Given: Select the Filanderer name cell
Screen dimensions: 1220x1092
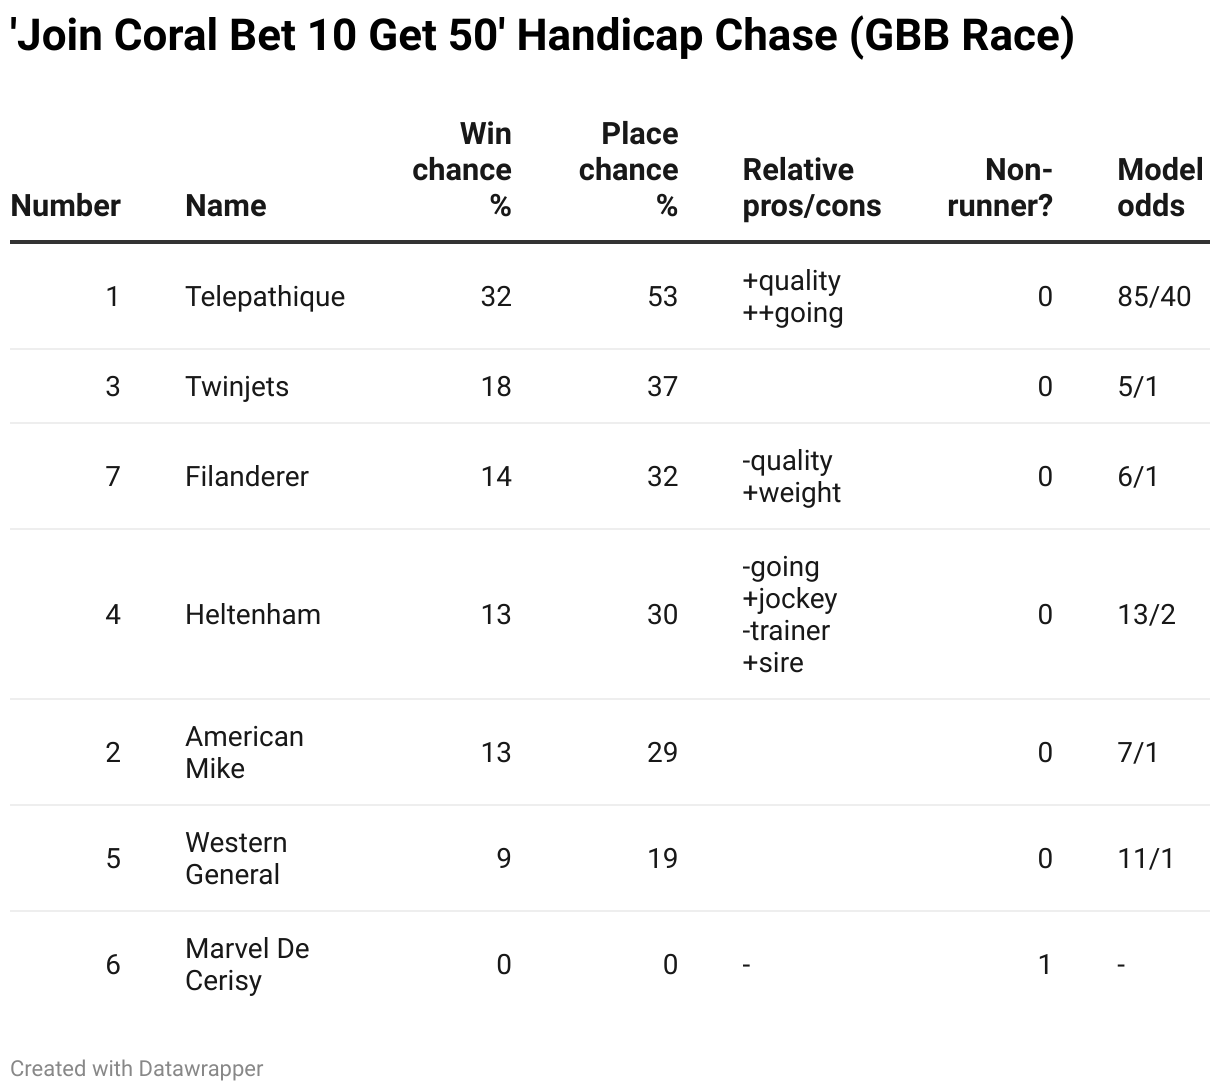Looking at the screenshot, I should pyautogui.click(x=247, y=477).
